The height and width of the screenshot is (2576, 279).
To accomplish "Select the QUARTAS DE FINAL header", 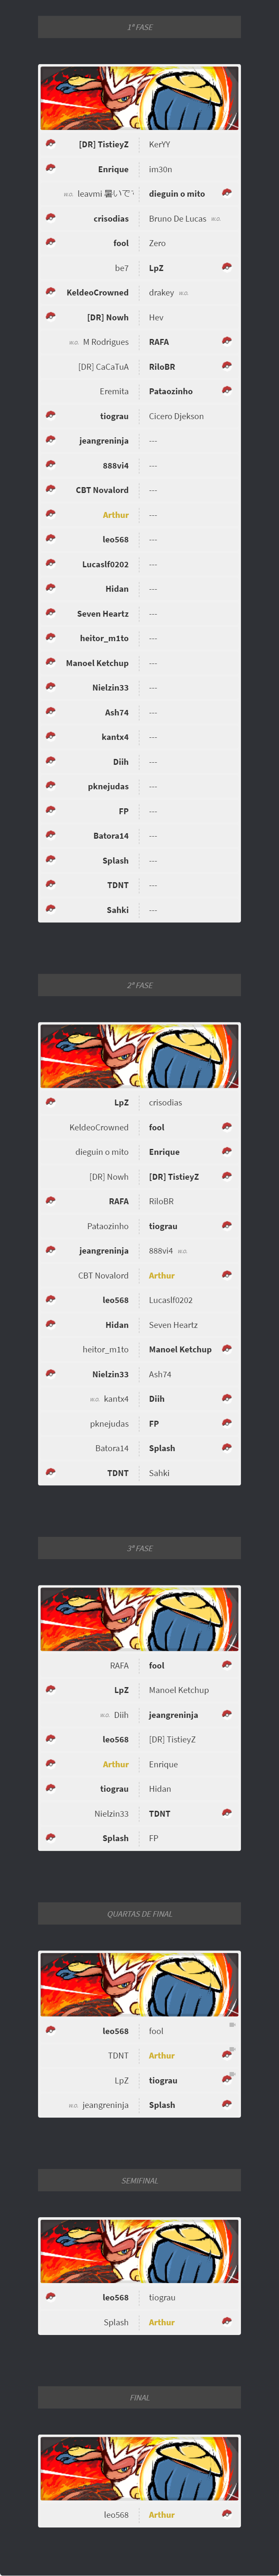I will (x=139, y=1913).
